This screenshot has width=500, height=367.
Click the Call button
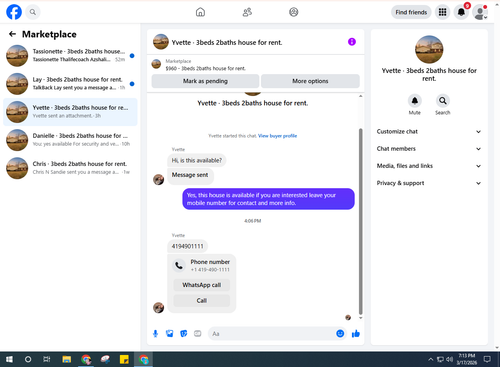(x=201, y=300)
